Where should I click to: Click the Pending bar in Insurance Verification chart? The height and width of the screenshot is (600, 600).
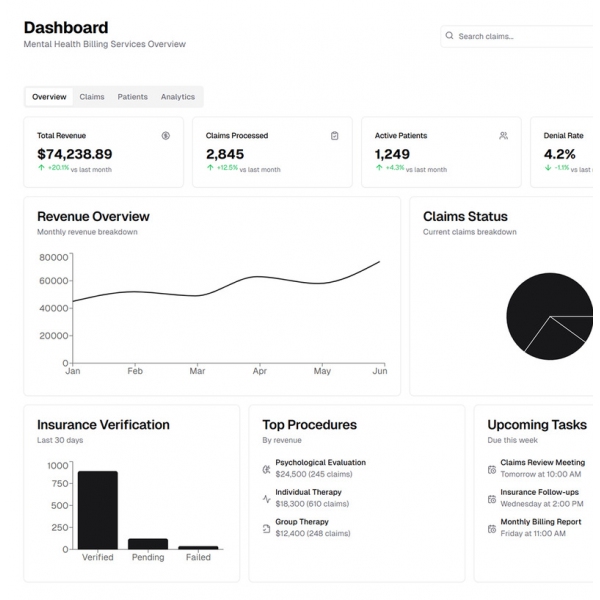[x=148, y=543]
